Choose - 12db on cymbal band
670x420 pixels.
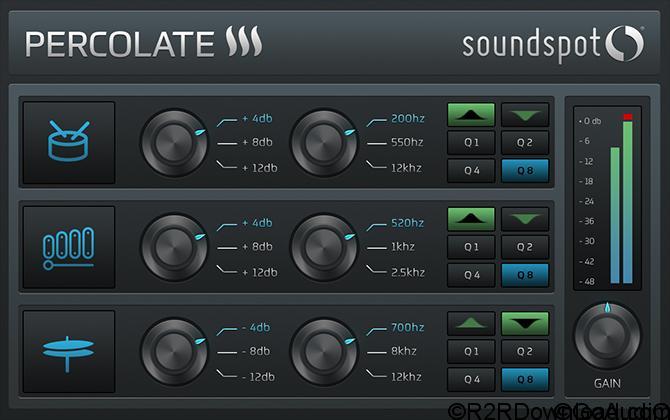point(259,377)
